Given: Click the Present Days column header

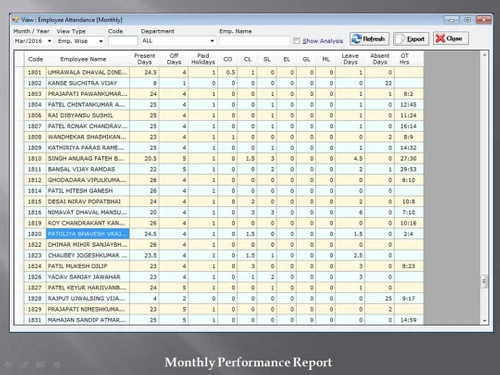Looking at the screenshot, I should (144, 59).
